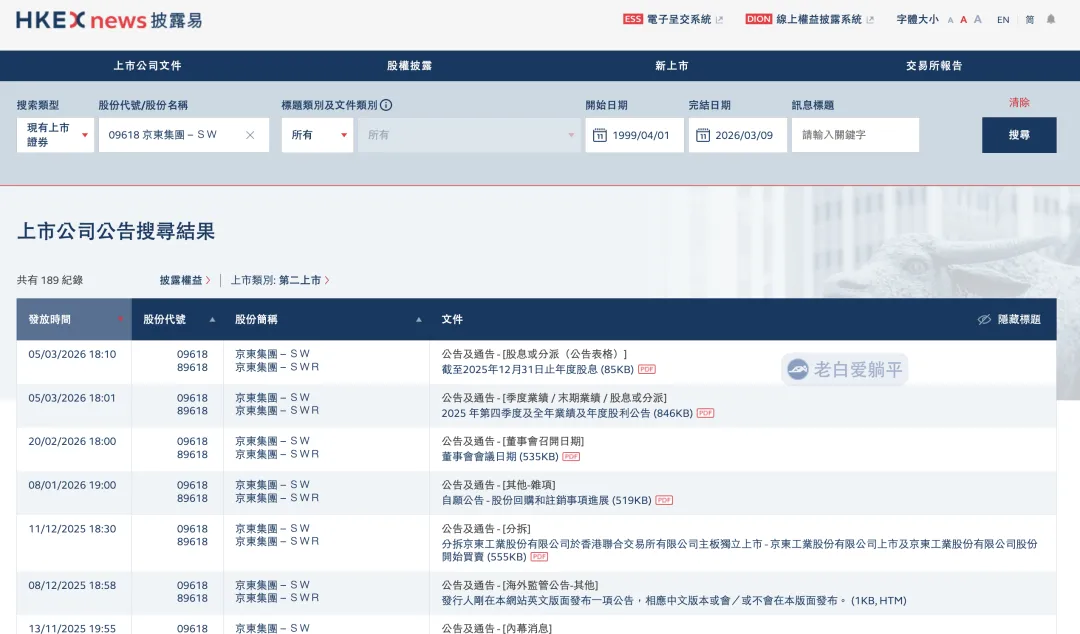Switch to Simplified Chinese 简

pyautogui.click(x=1030, y=19)
